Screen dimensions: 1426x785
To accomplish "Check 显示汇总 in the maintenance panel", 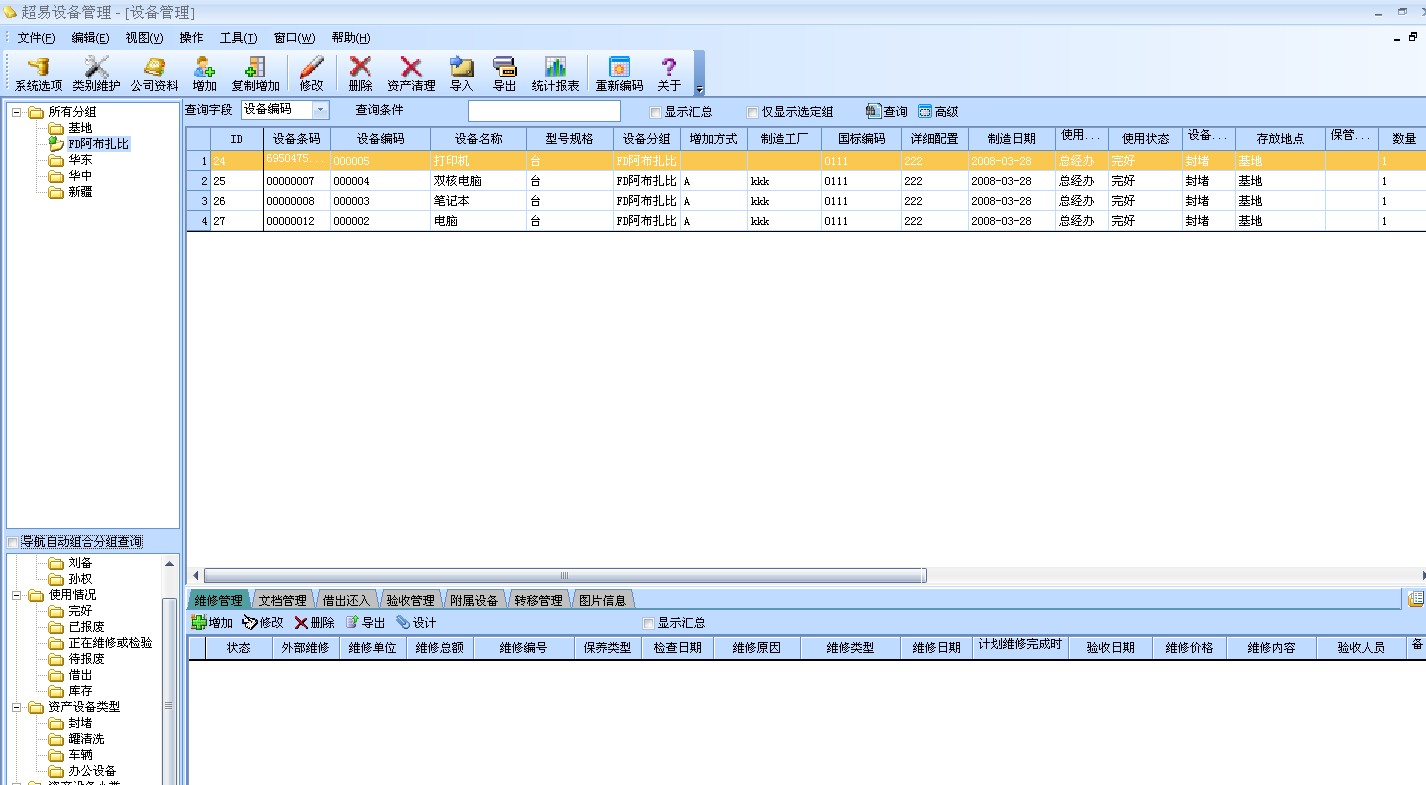I will (648, 623).
